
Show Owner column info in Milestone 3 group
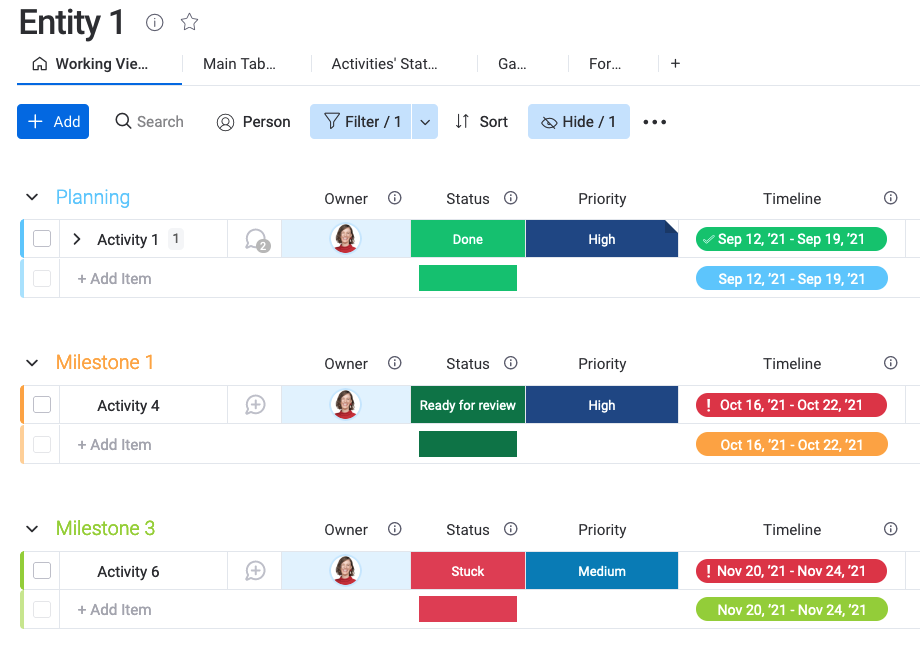tap(395, 529)
